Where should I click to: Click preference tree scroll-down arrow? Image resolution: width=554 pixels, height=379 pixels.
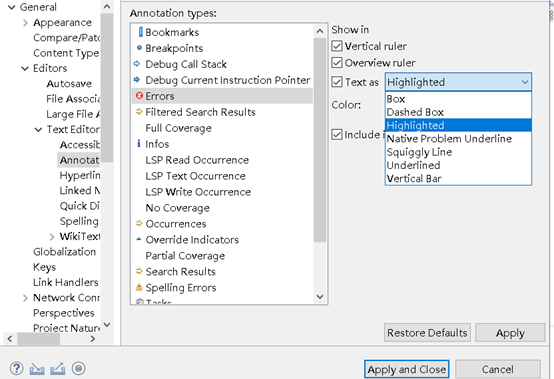(x=107, y=324)
